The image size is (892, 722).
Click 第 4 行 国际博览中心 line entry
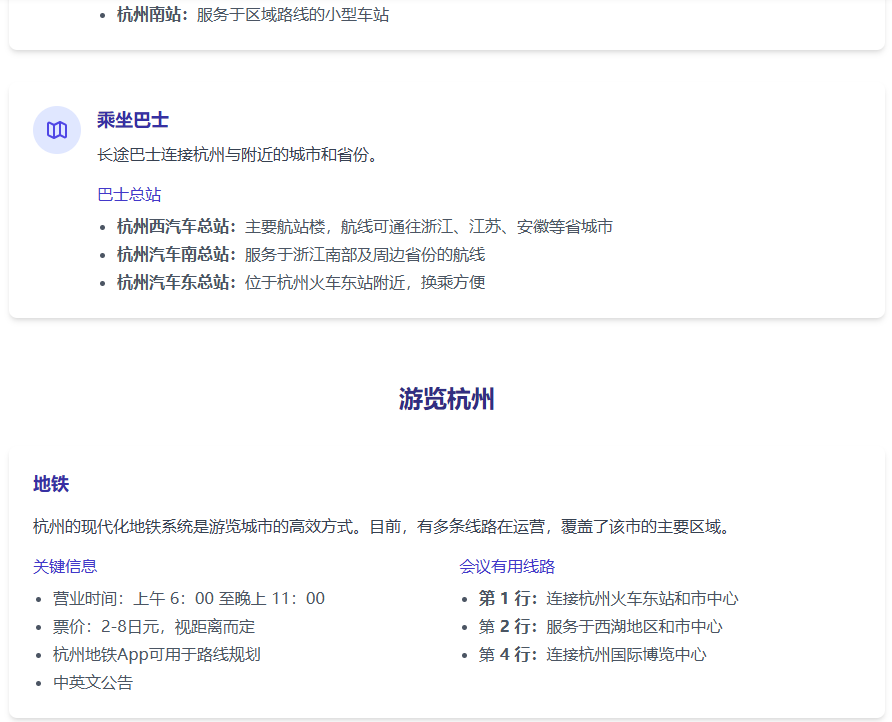[x=592, y=655]
